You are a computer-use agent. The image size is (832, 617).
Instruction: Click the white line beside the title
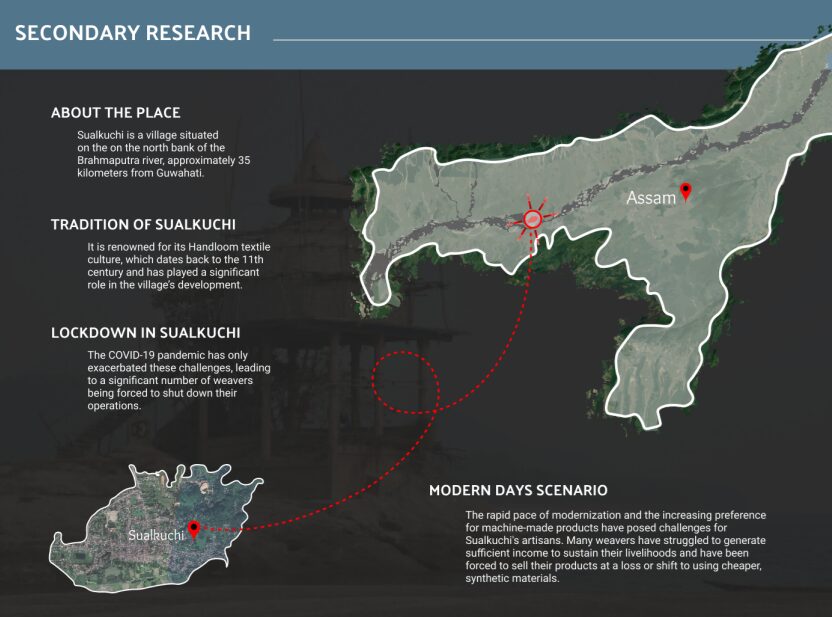(x=550, y=40)
